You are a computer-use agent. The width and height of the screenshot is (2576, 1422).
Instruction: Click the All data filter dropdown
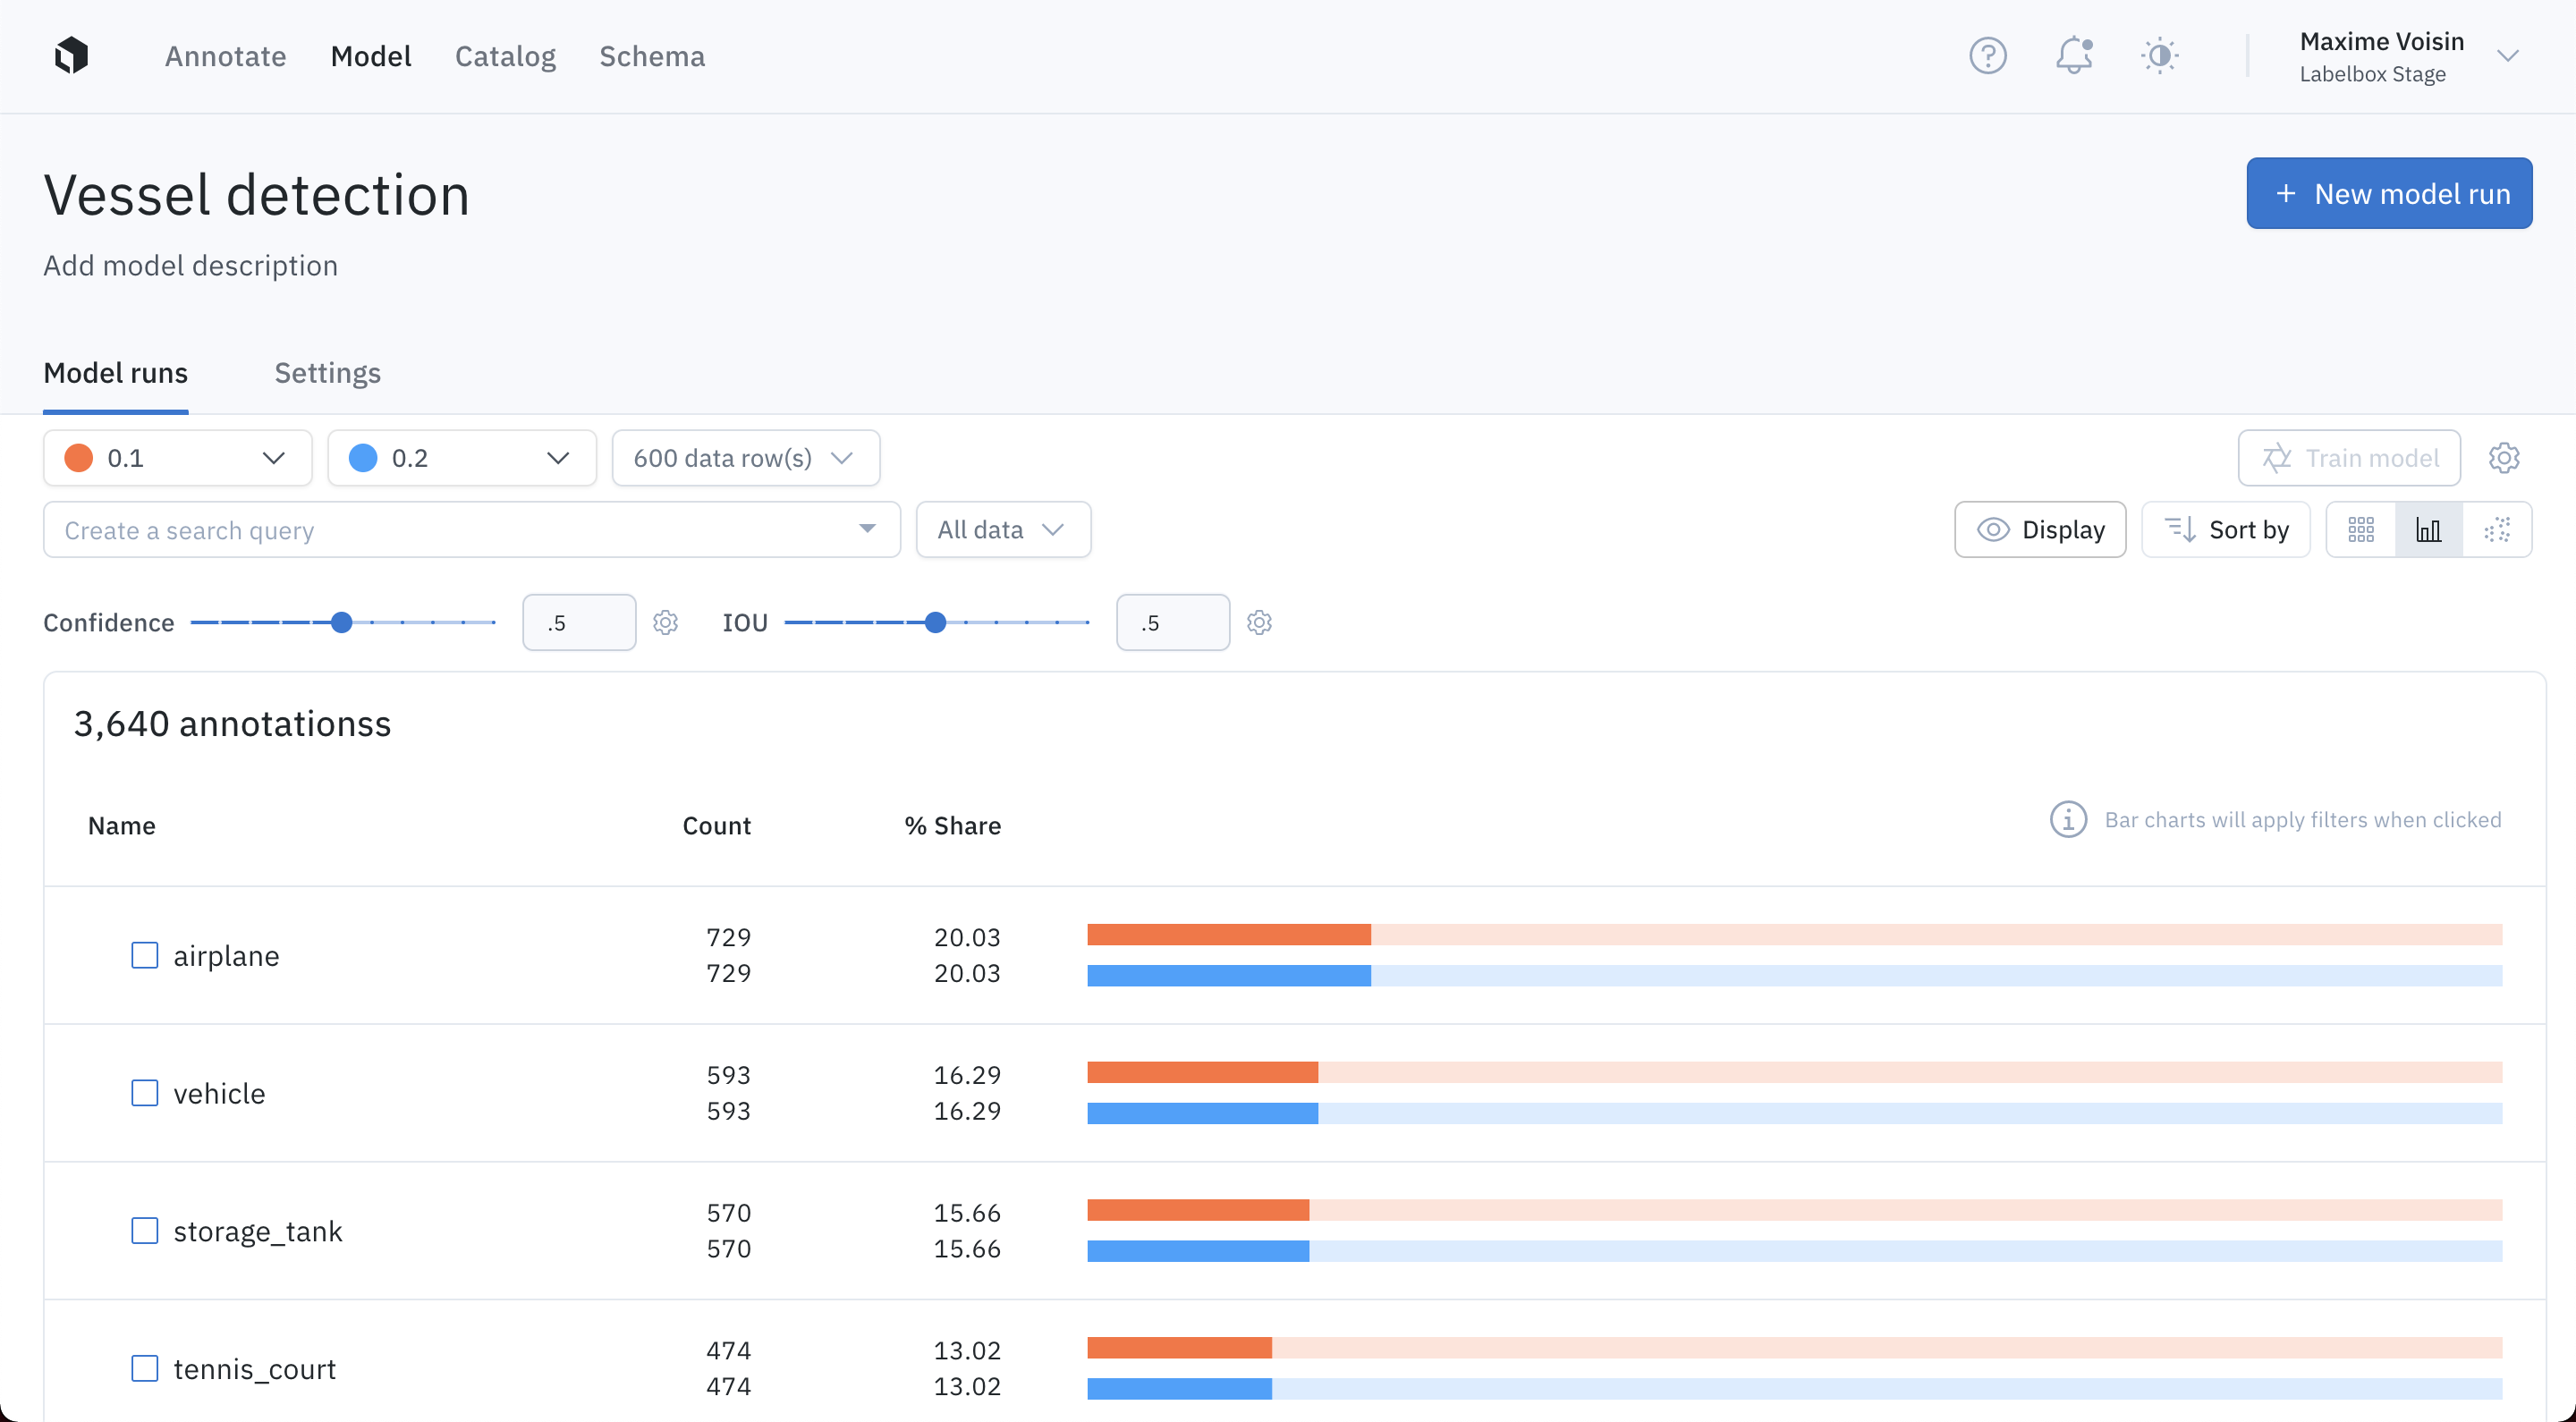point(1002,529)
